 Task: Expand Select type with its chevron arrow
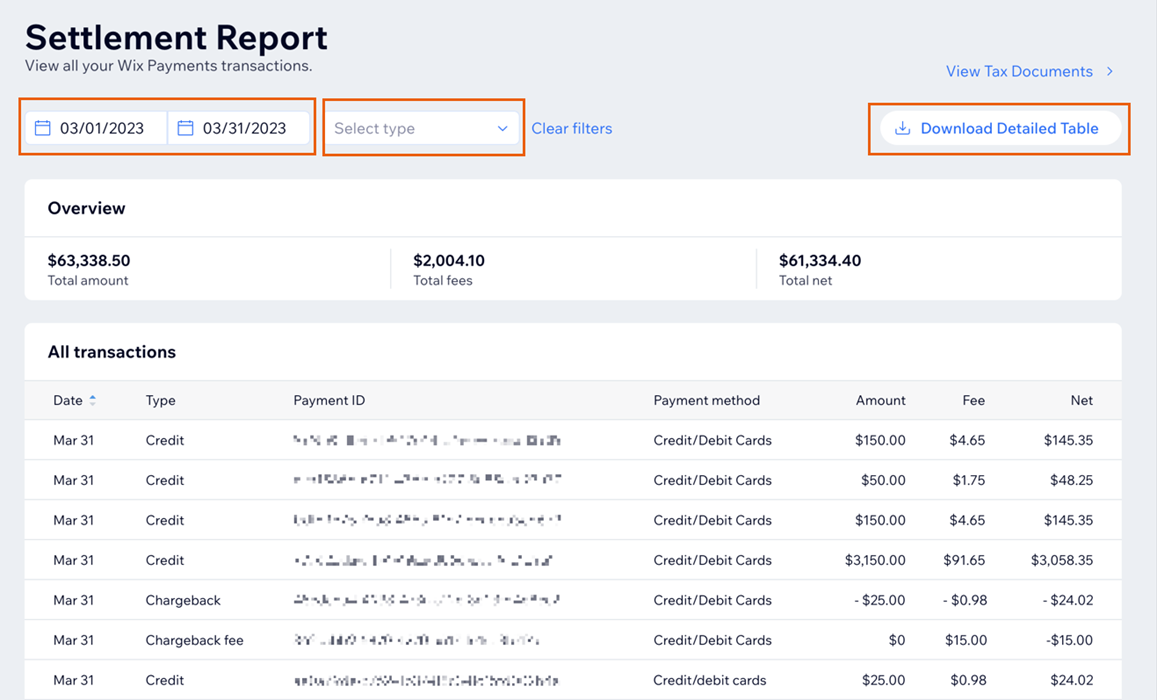pos(502,128)
